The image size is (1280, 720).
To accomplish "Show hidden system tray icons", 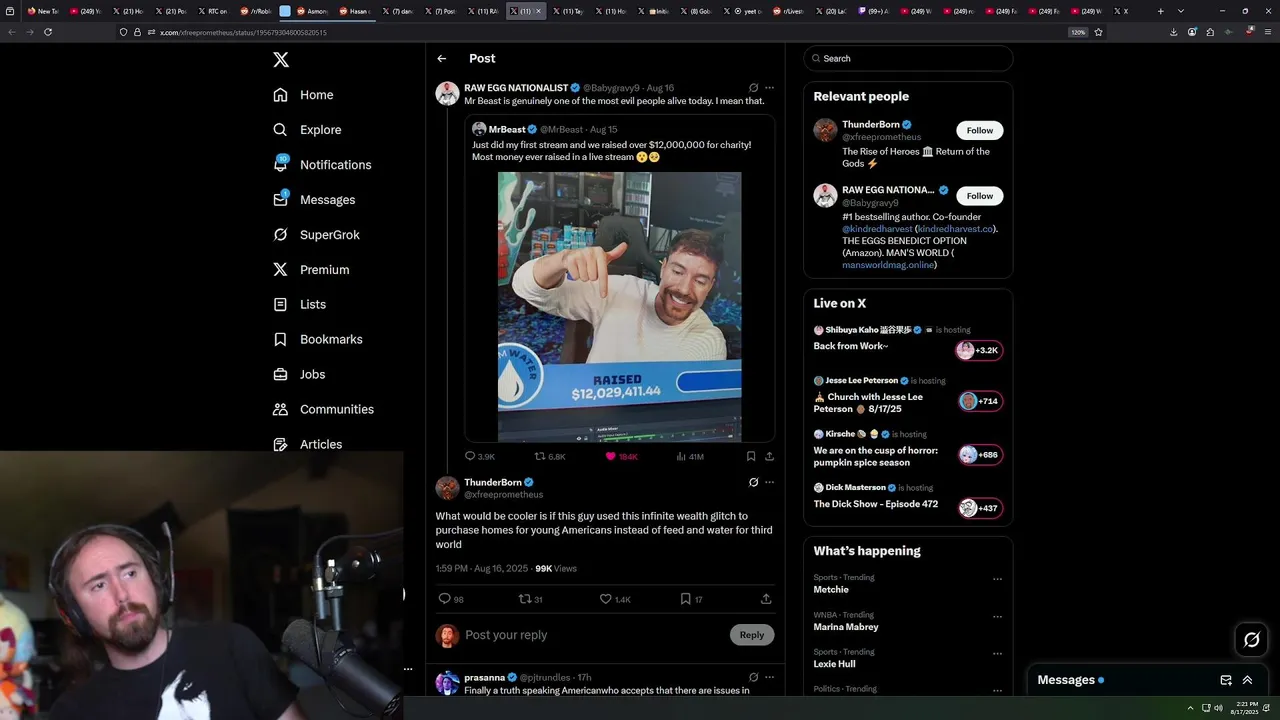I will [x=1190, y=708].
